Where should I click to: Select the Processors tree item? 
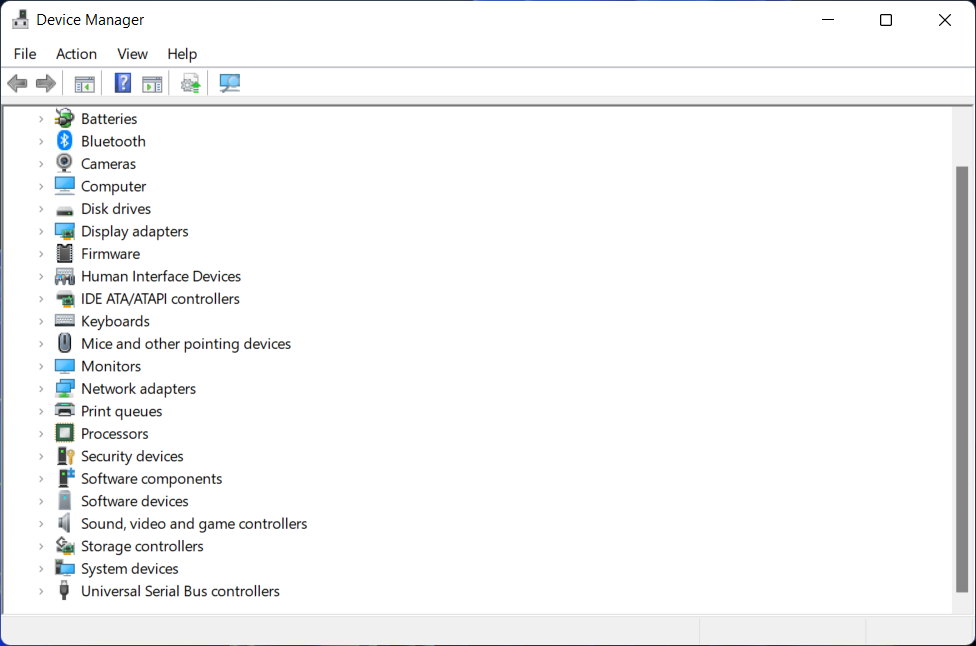pos(114,434)
